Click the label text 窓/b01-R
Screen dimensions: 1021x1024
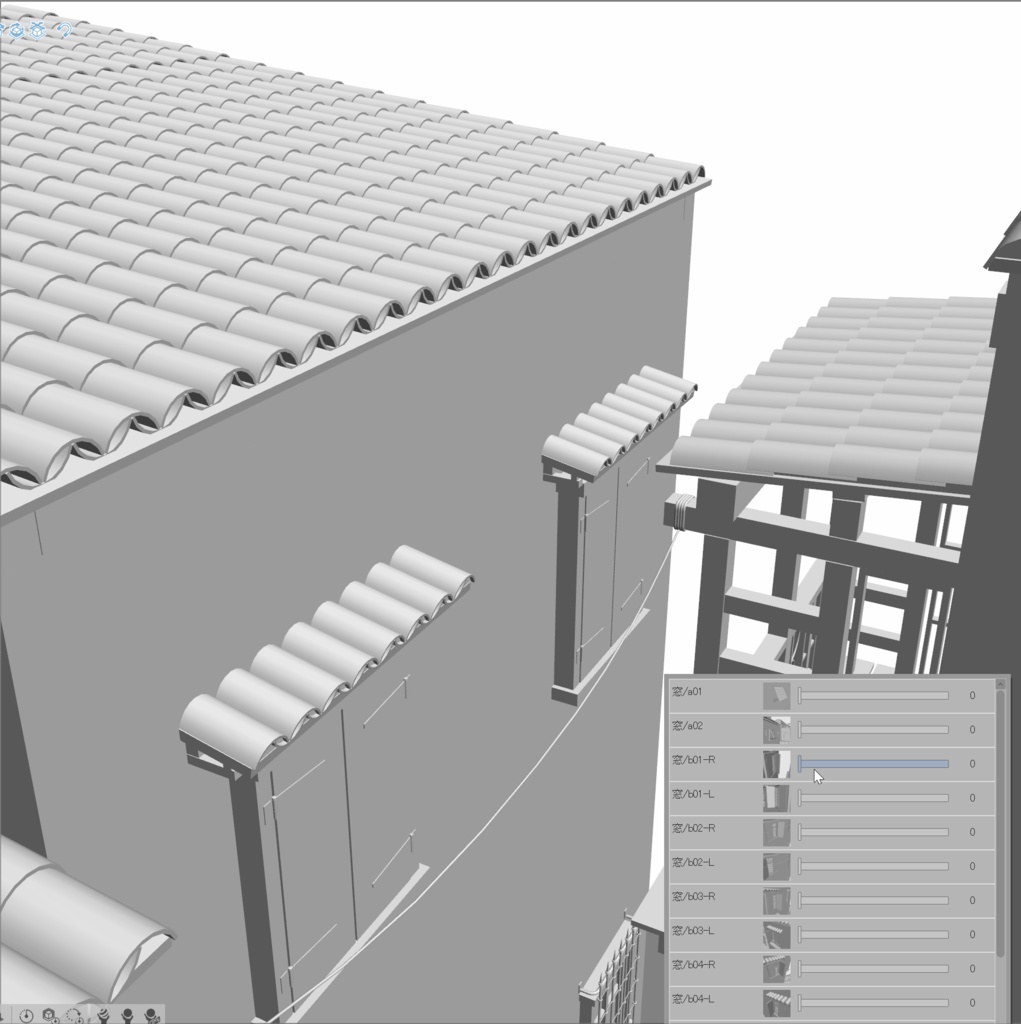[694, 760]
